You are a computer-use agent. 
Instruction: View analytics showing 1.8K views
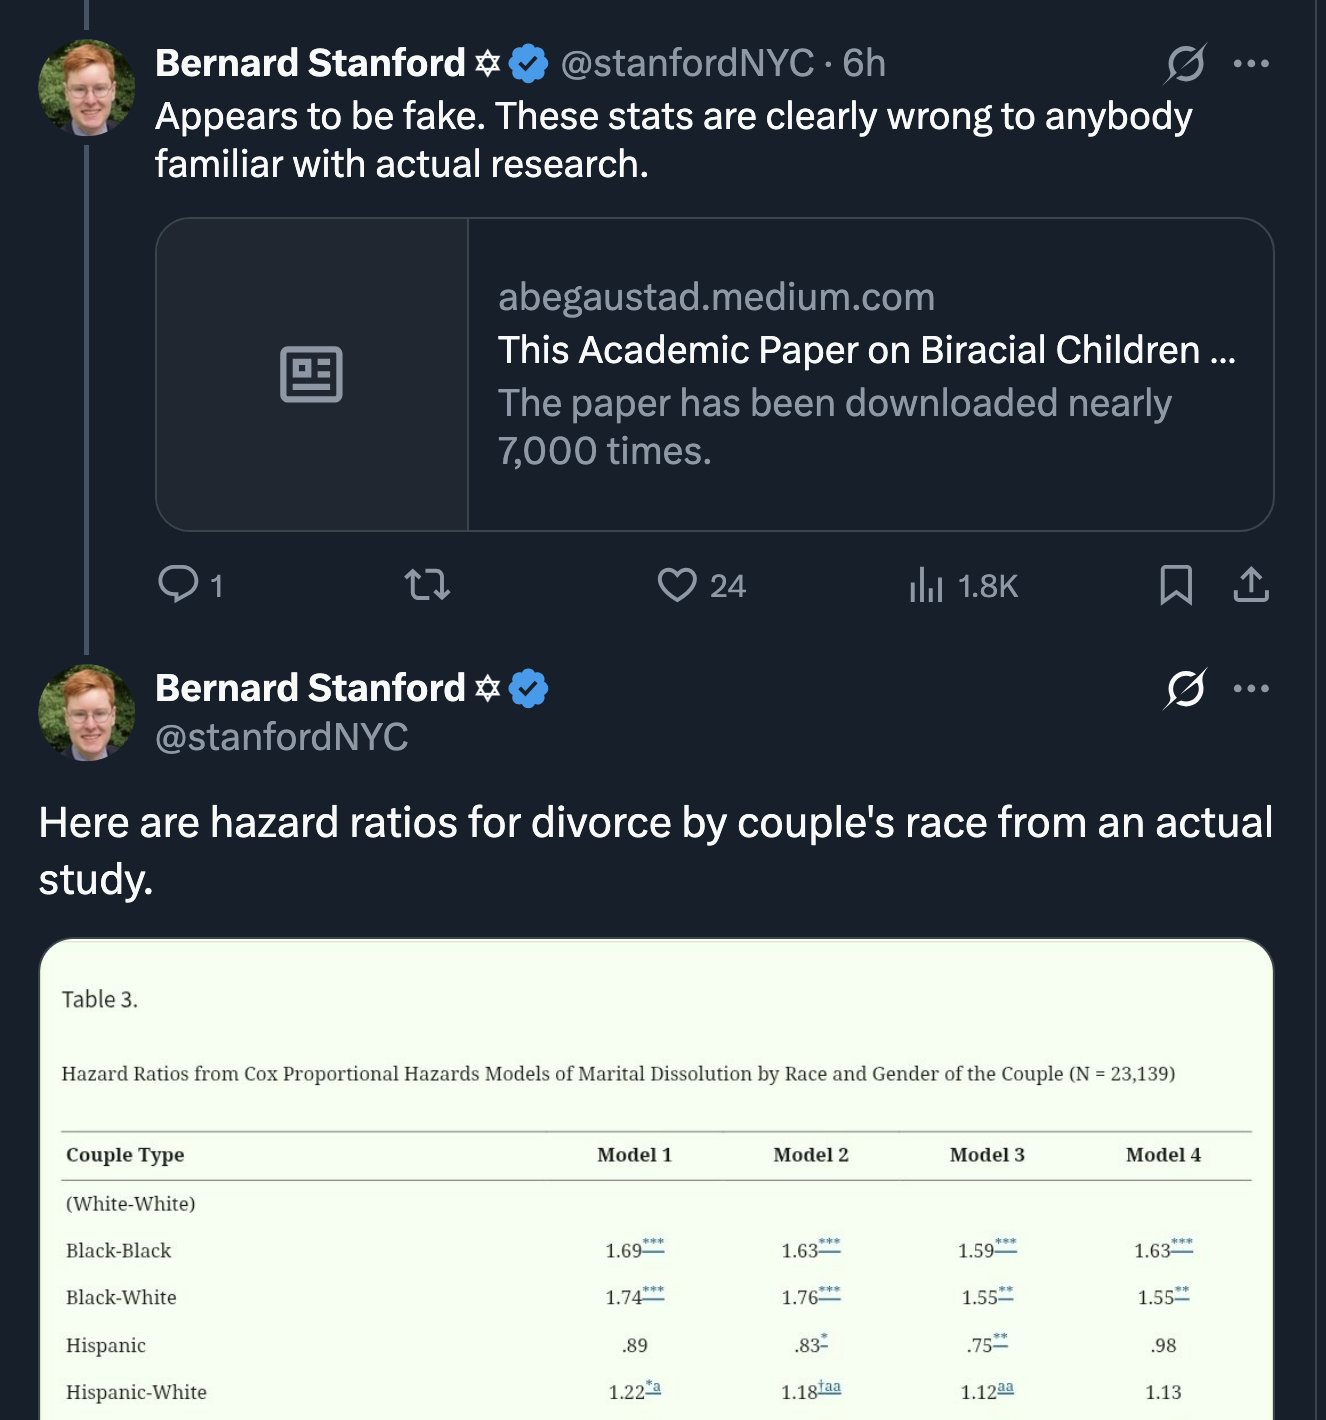(x=927, y=585)
